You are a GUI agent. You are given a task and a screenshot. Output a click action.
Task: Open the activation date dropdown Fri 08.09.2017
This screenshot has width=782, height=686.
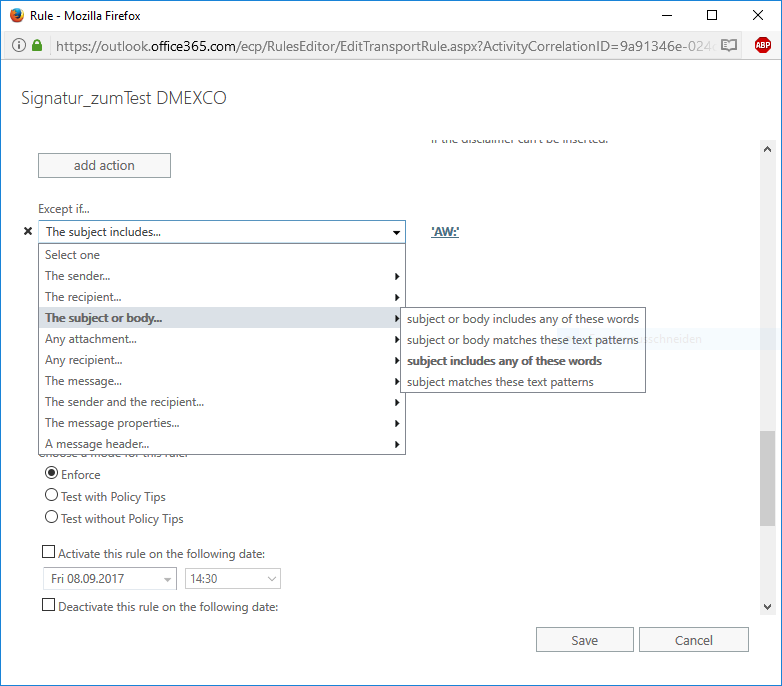coord(110,579)
